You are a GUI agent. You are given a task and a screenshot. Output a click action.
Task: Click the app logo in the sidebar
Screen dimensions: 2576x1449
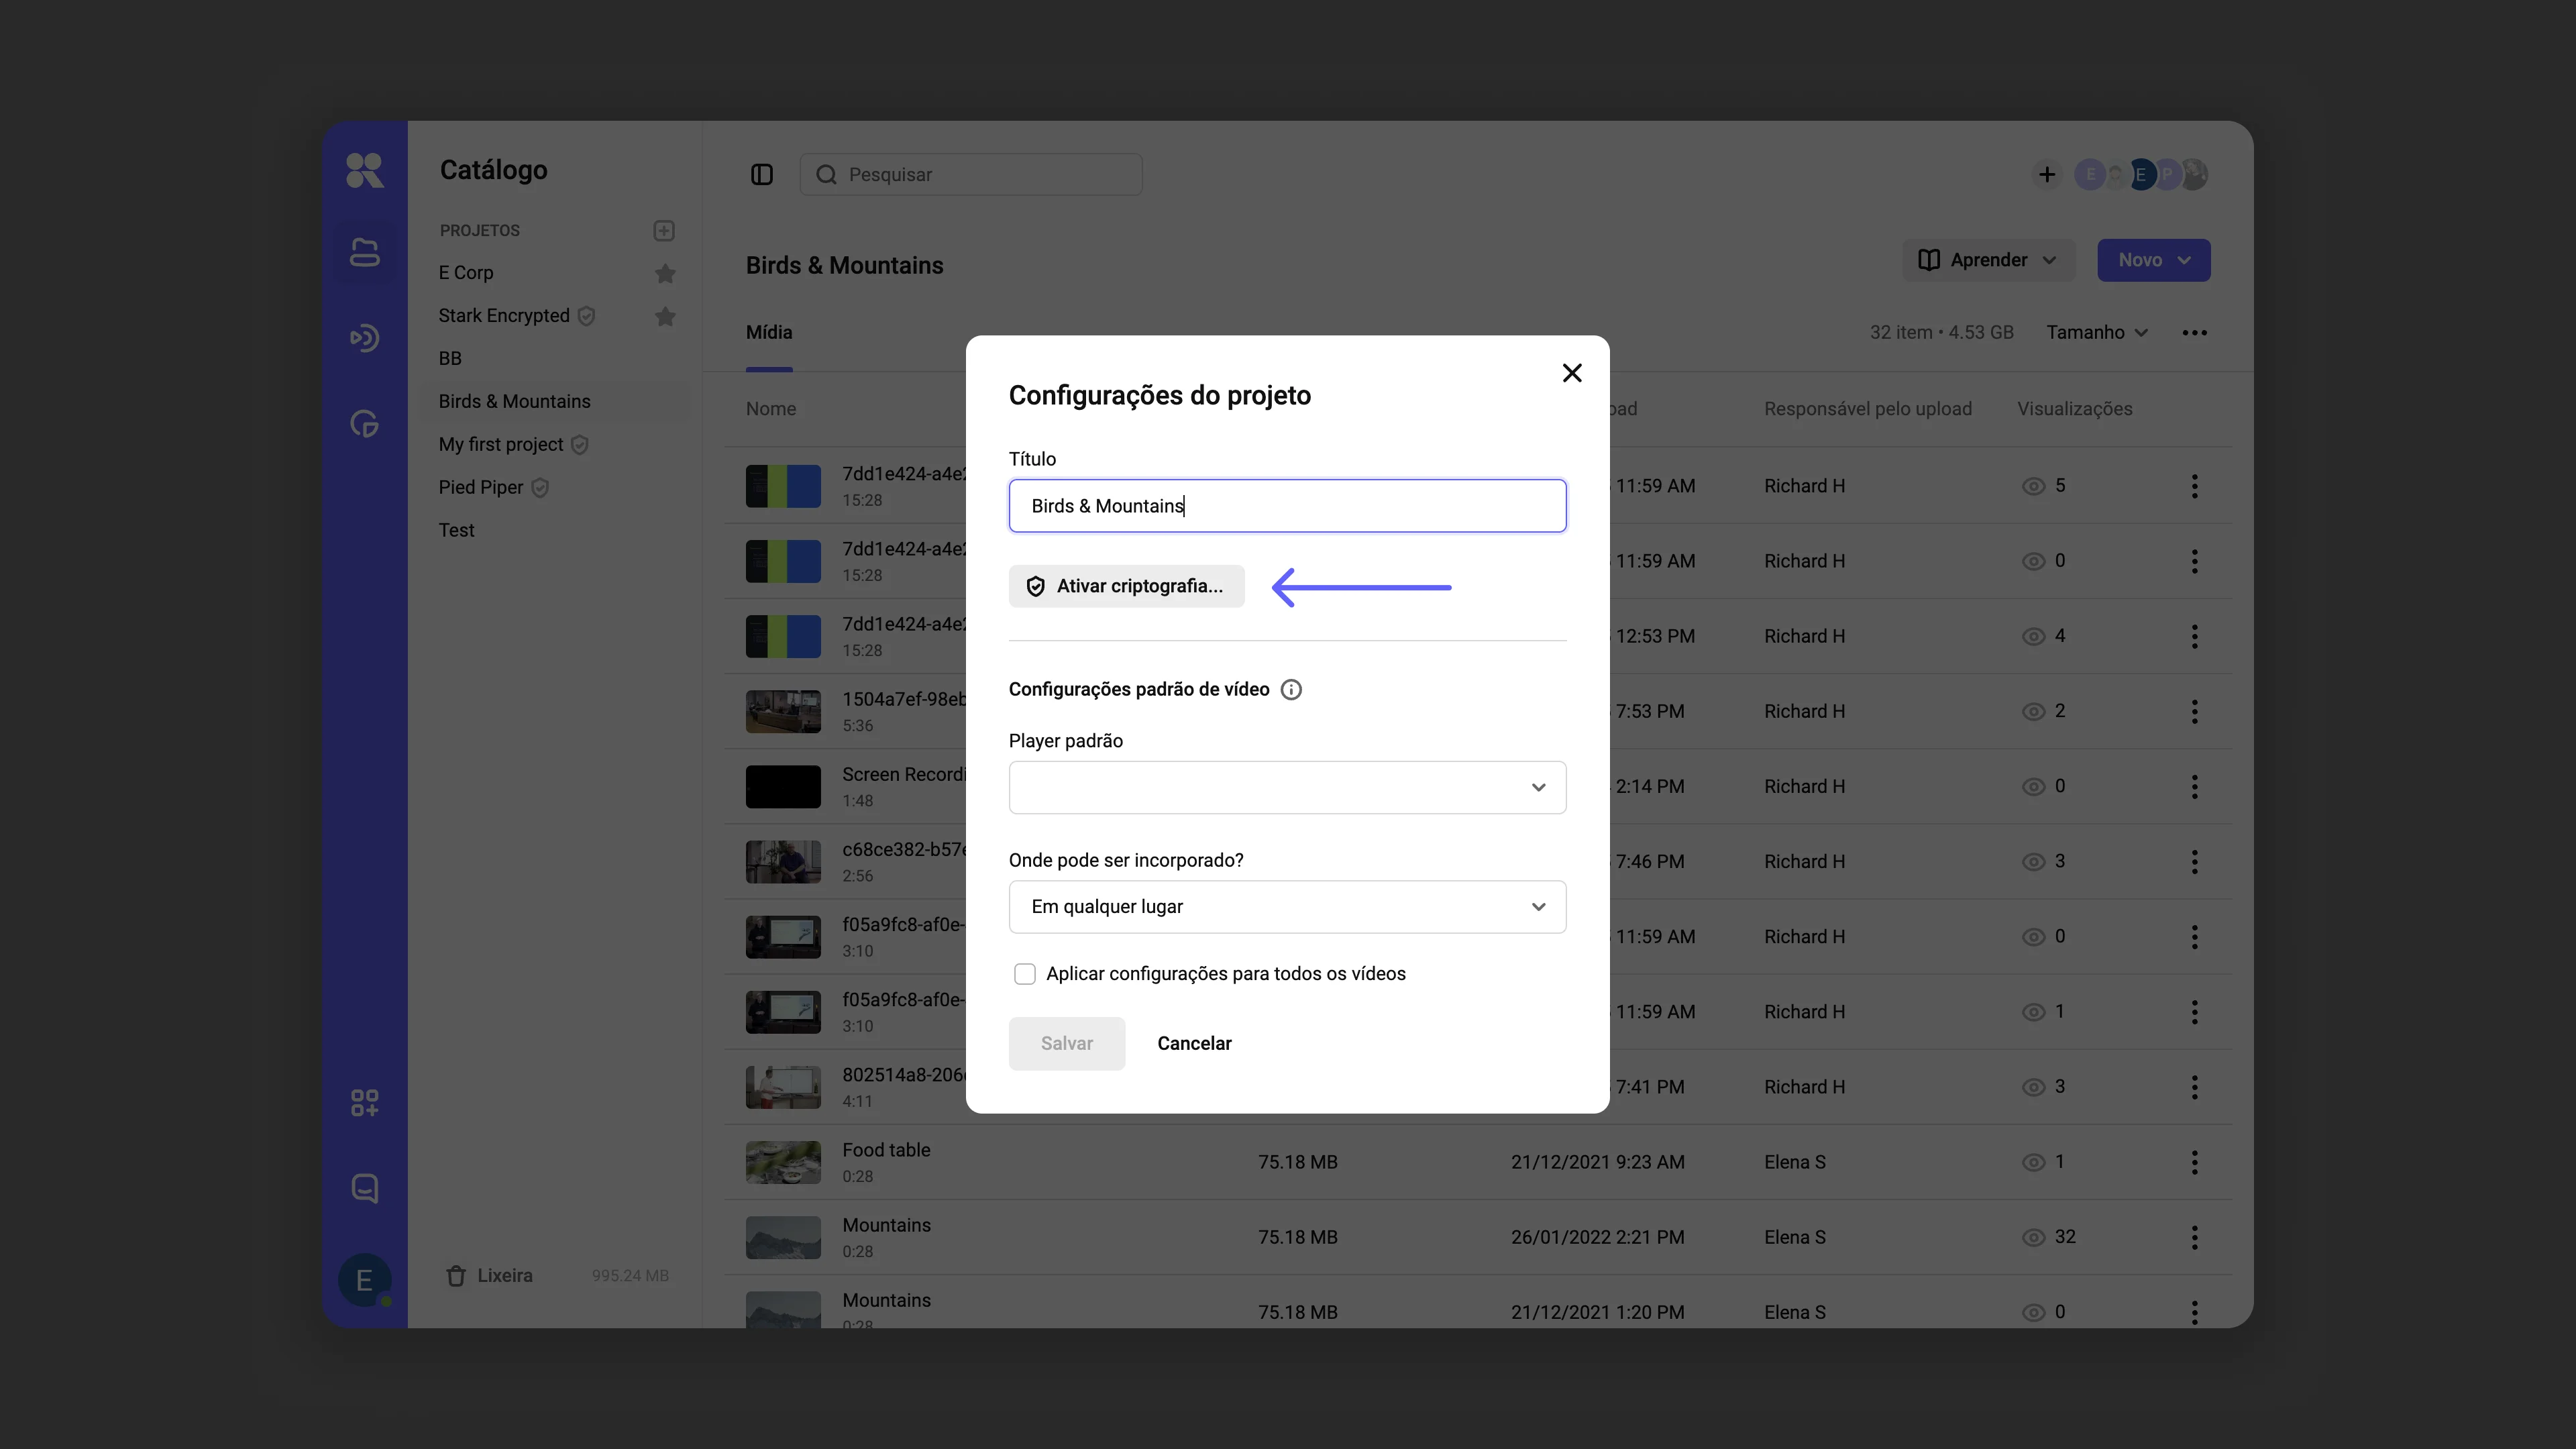[x=364, y=171]
